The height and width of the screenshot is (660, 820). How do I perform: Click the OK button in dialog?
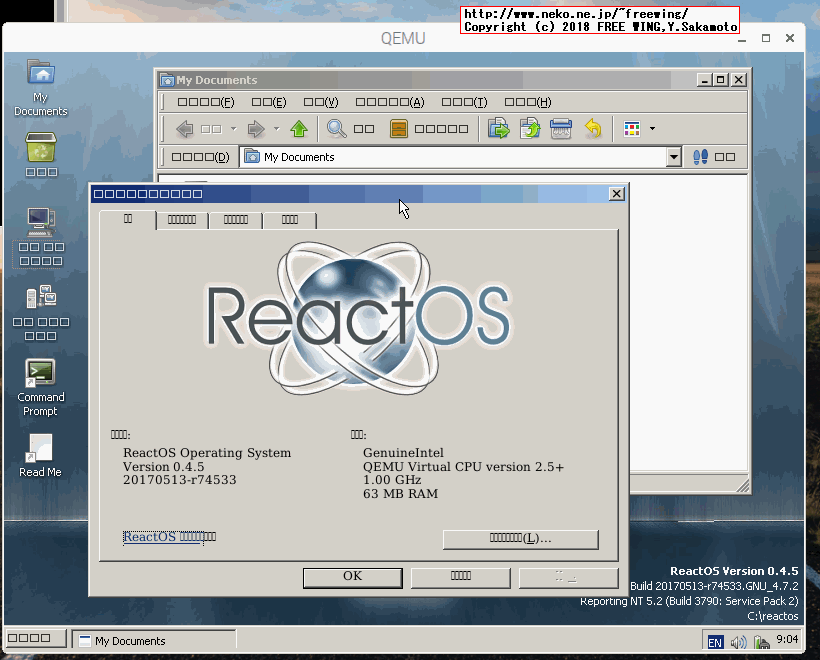352,577
